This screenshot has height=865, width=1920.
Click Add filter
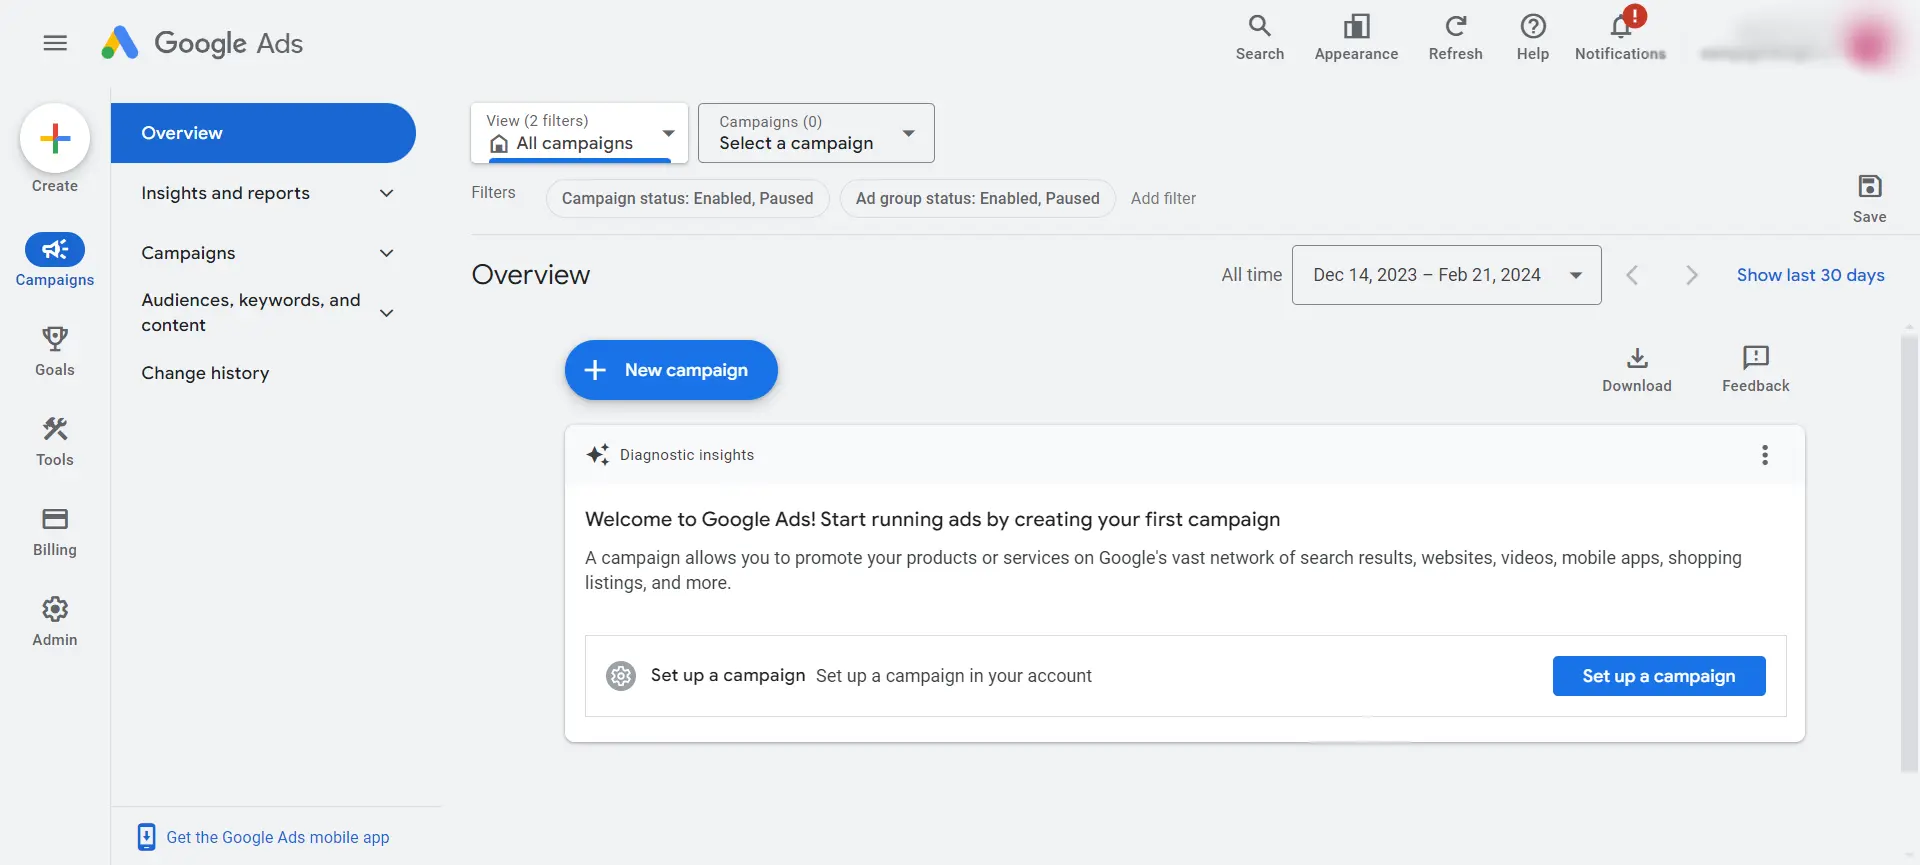click(x=1163, y=198)
